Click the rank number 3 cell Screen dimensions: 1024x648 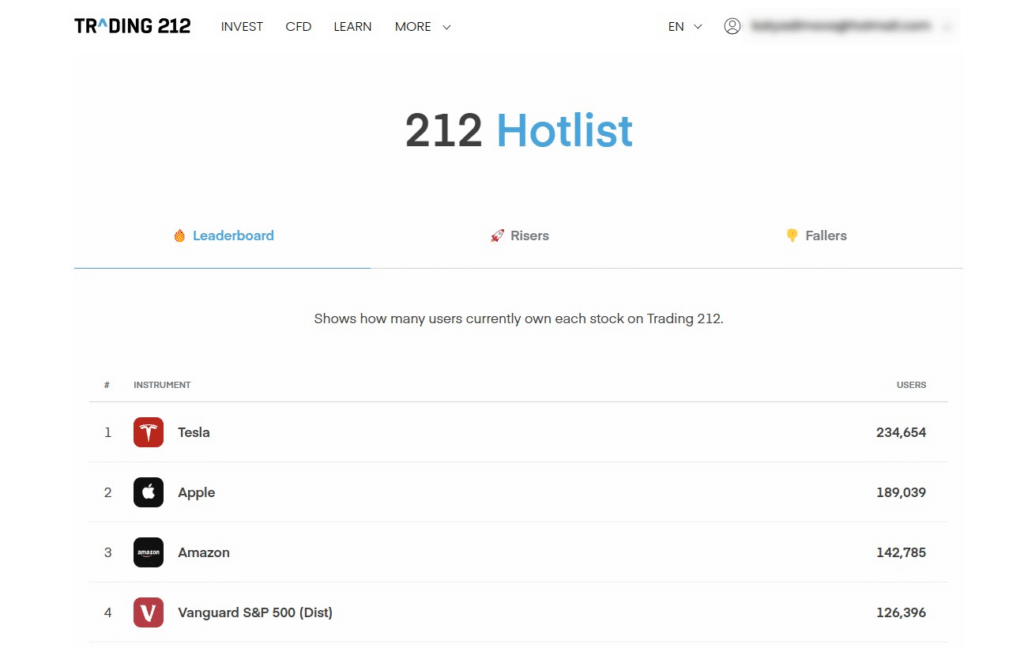(x=108, y=553)
